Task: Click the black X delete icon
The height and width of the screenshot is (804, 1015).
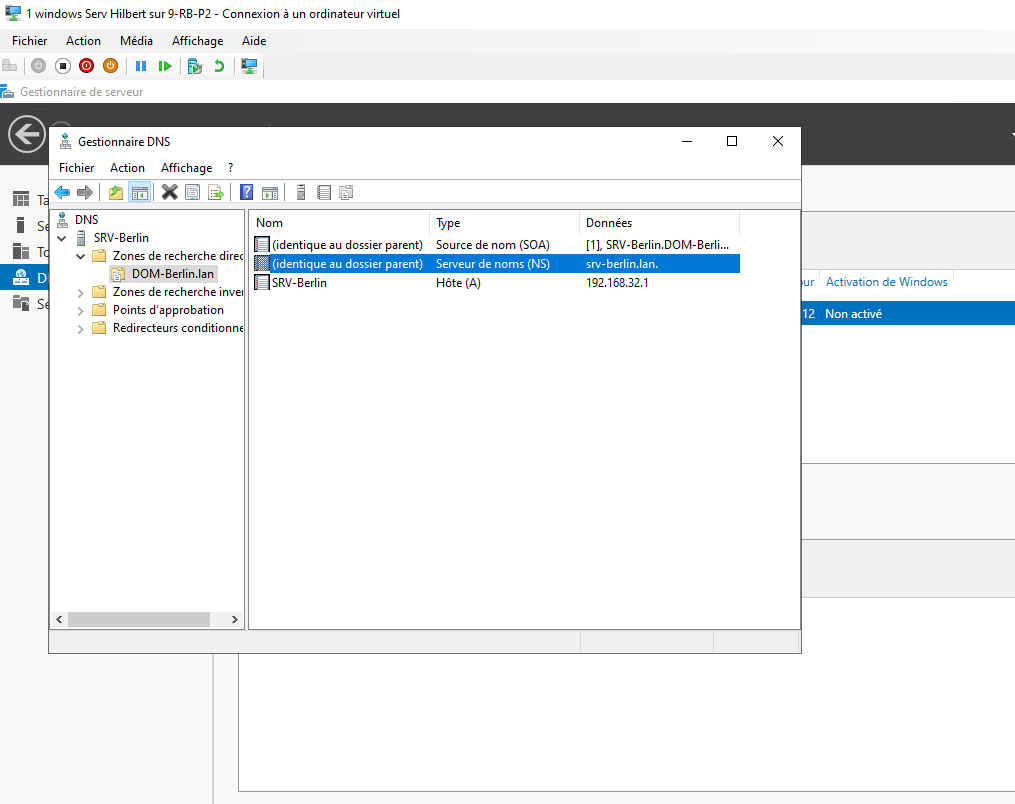Action: [x=169, y=192]
